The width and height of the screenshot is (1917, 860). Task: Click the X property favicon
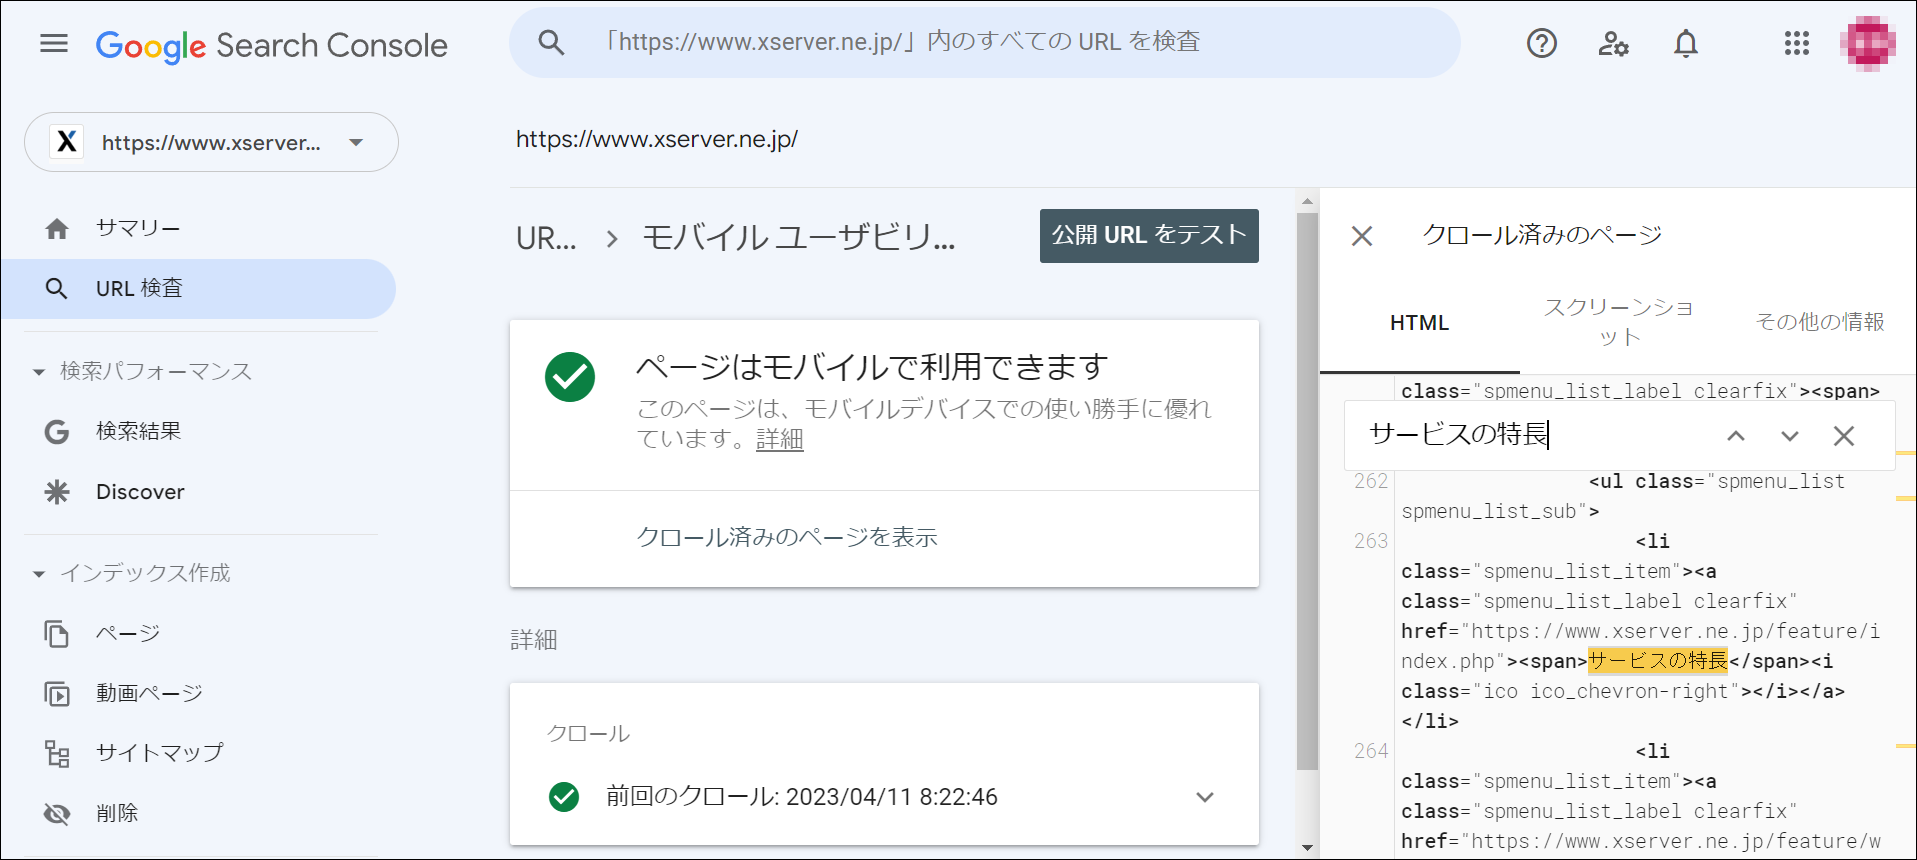point(67,142)
